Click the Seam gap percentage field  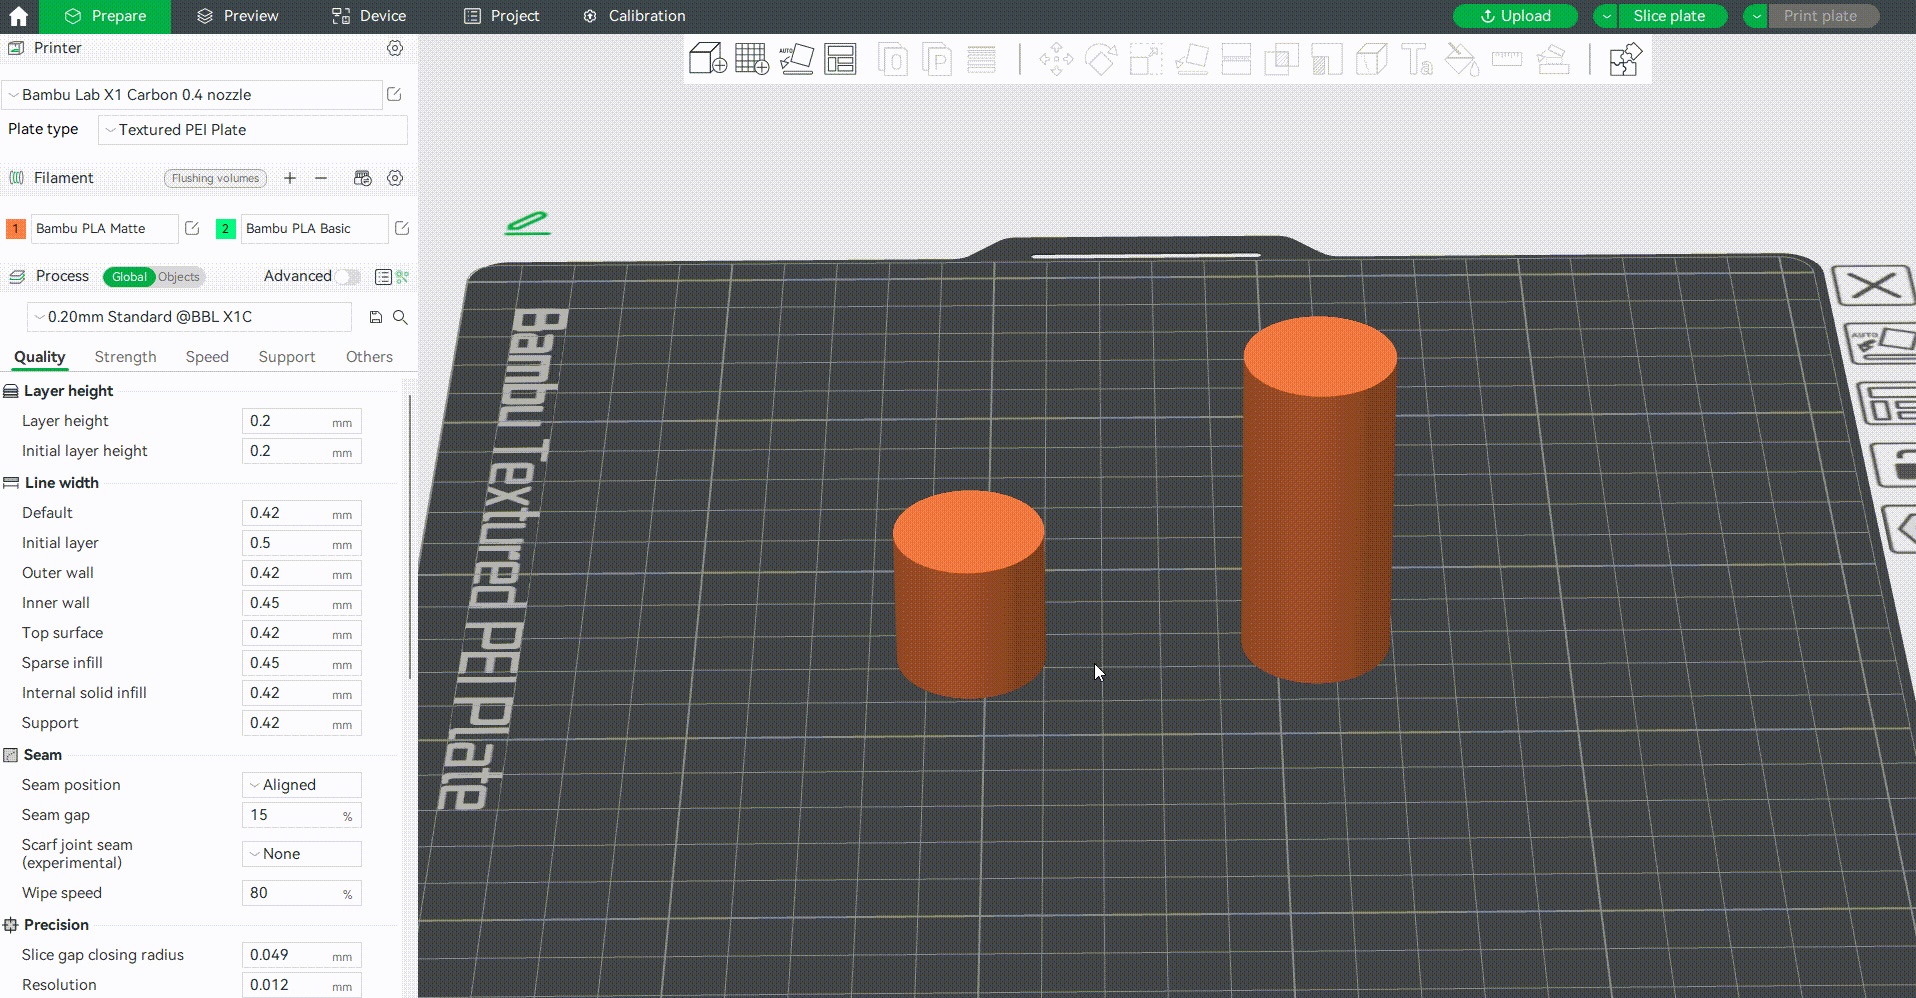pos(302,815)
